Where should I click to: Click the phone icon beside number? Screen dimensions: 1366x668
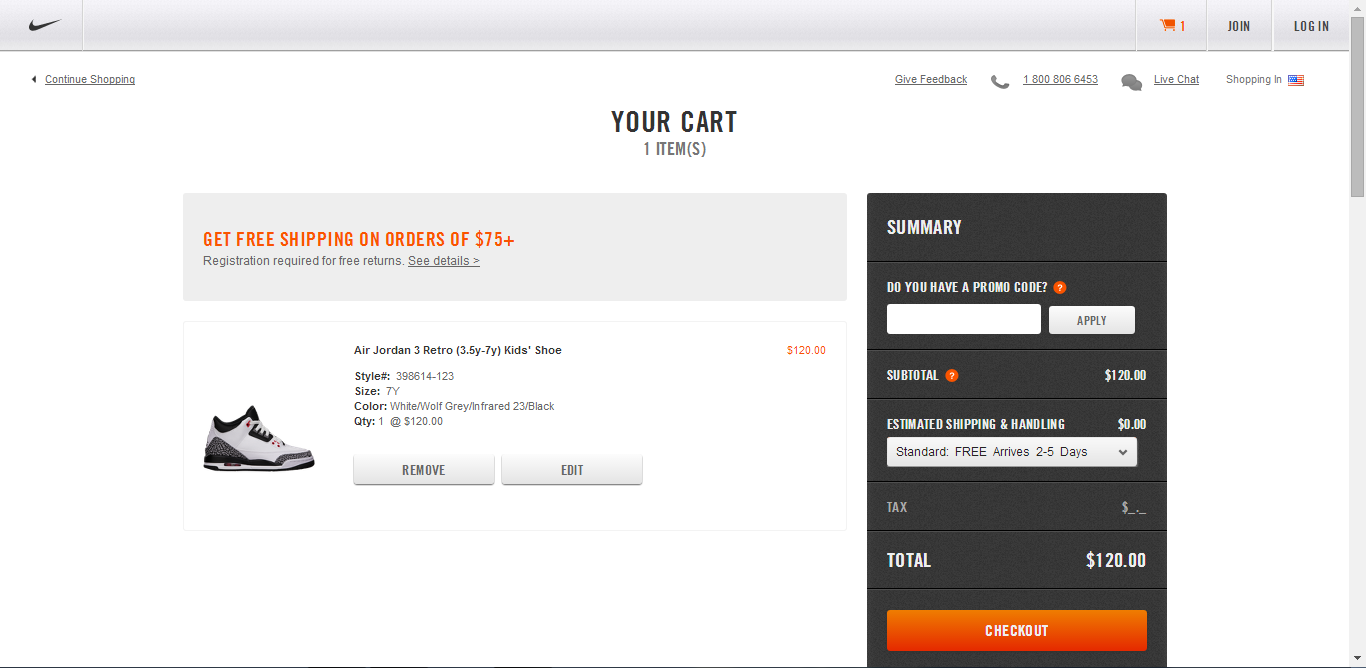1000,81
